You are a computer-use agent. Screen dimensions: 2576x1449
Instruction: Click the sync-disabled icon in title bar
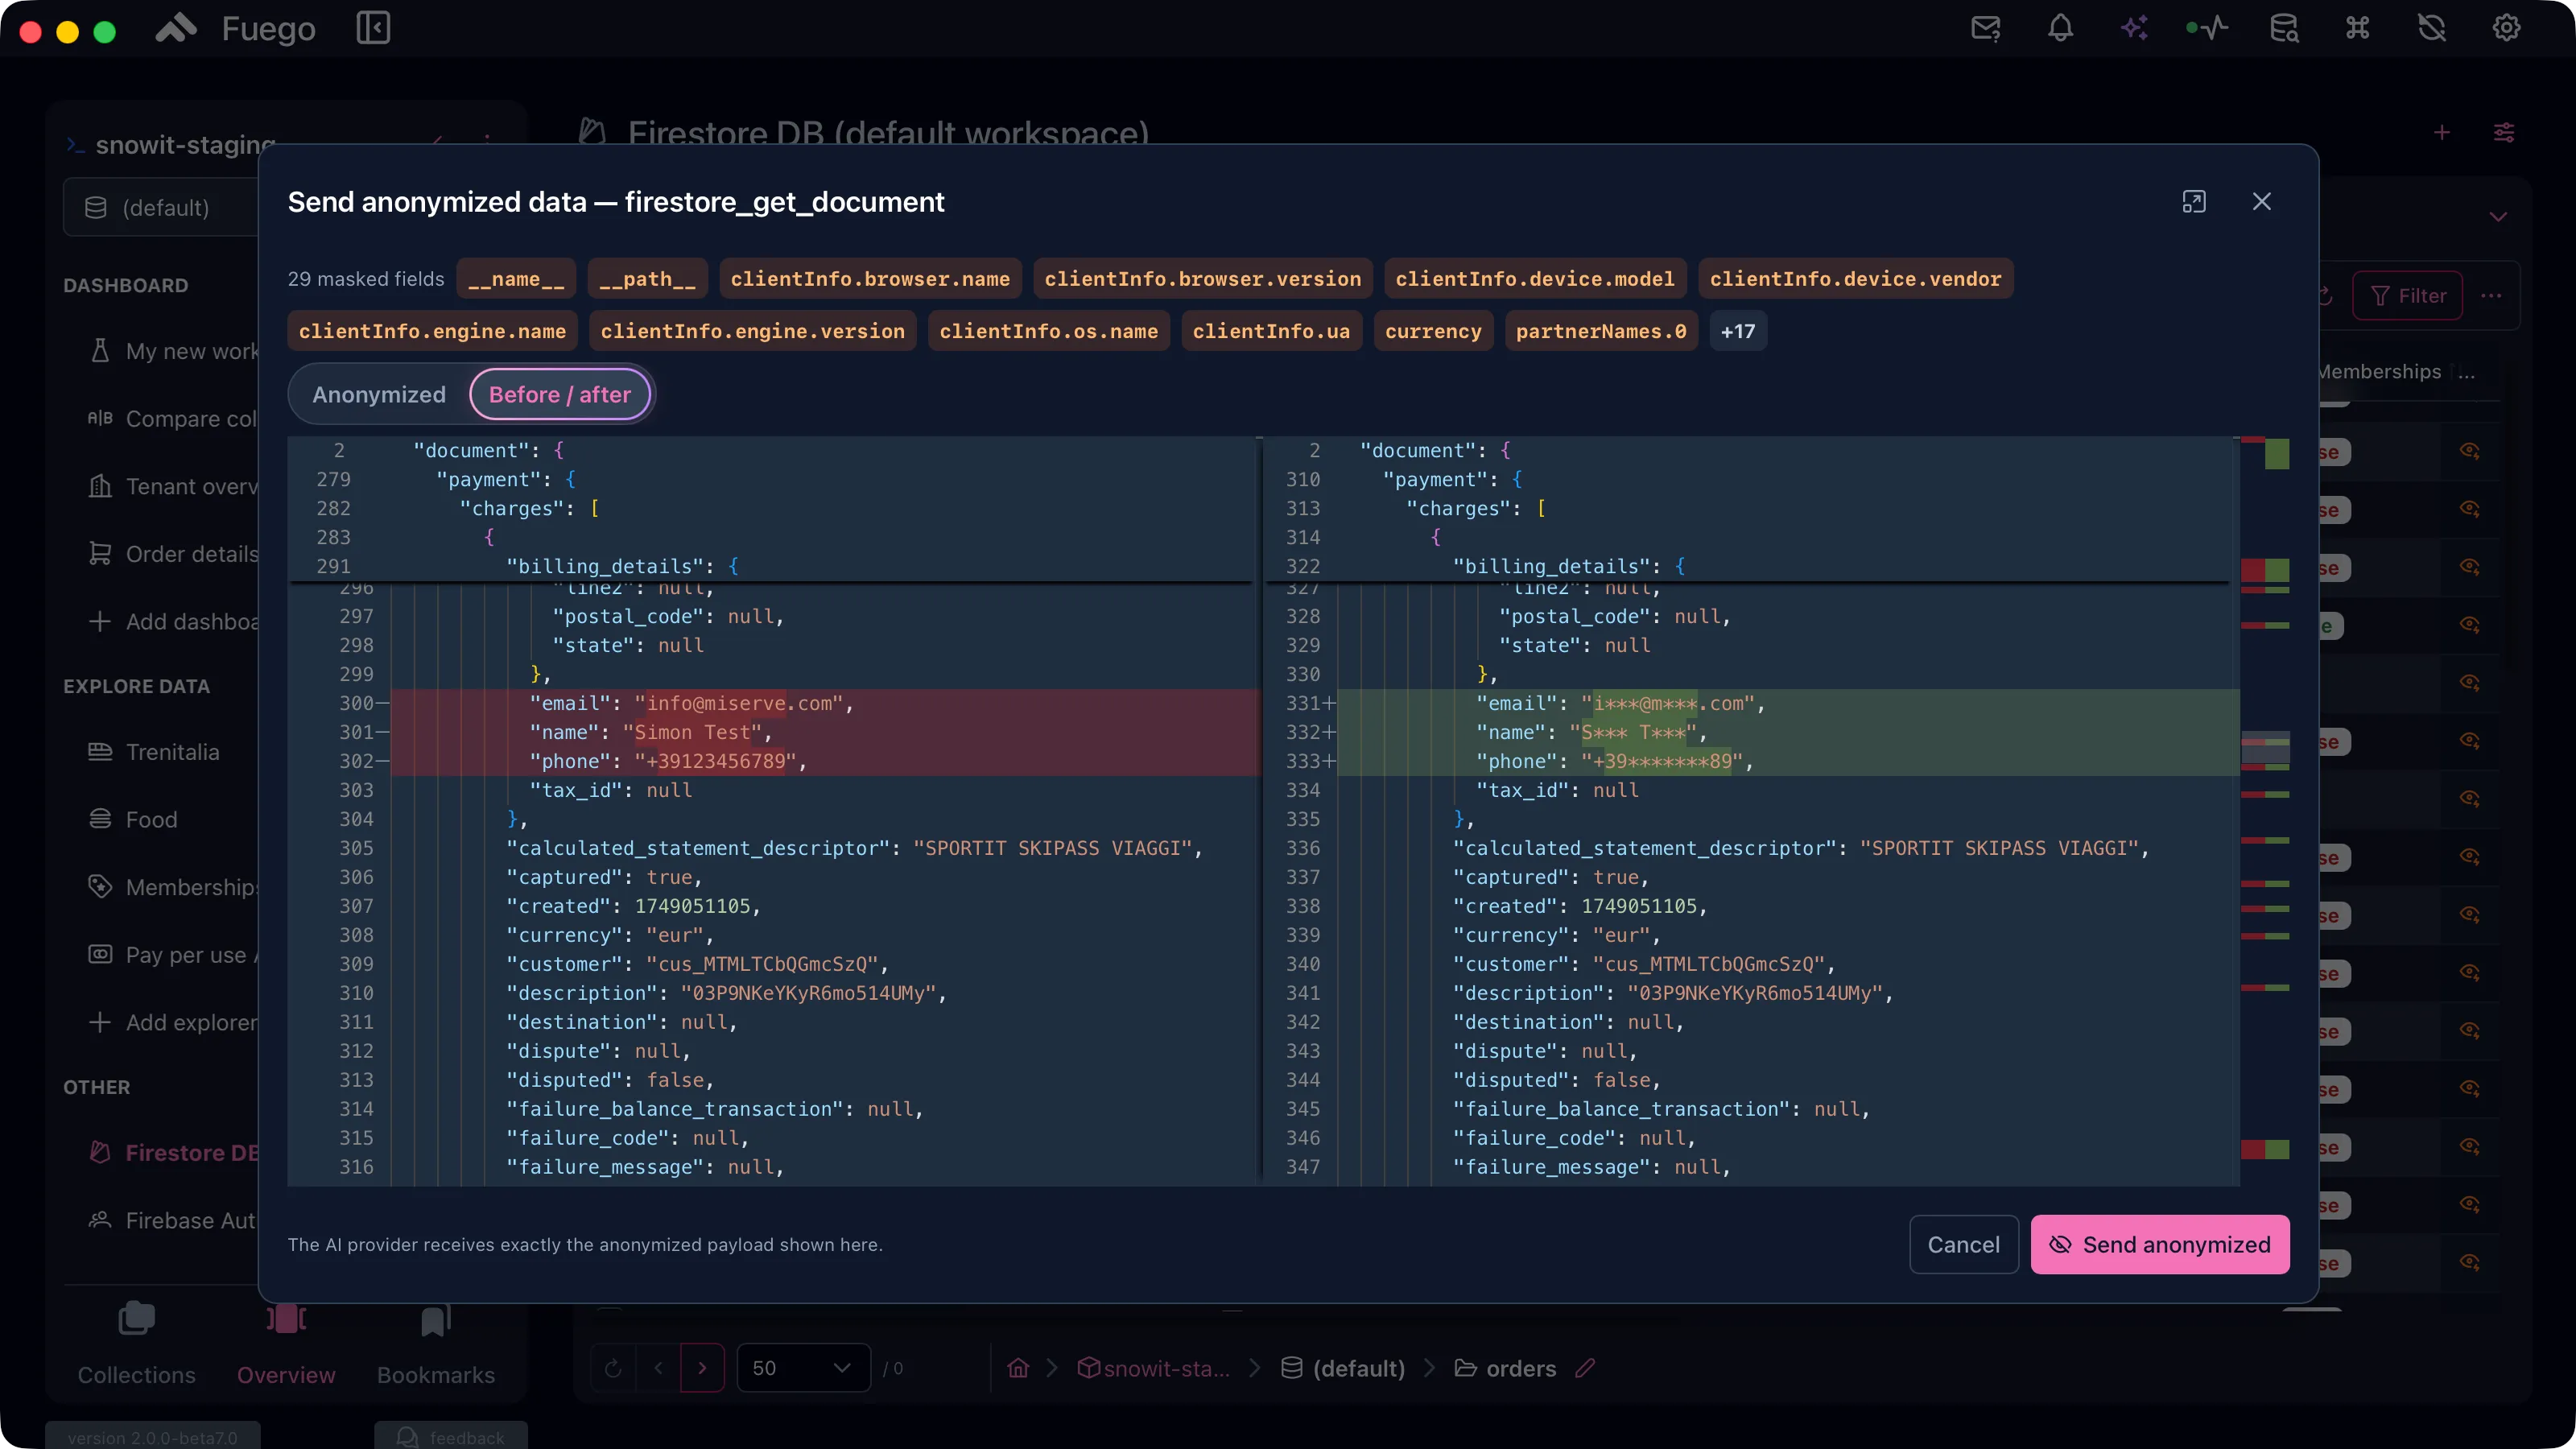(x=2432, y=28)
